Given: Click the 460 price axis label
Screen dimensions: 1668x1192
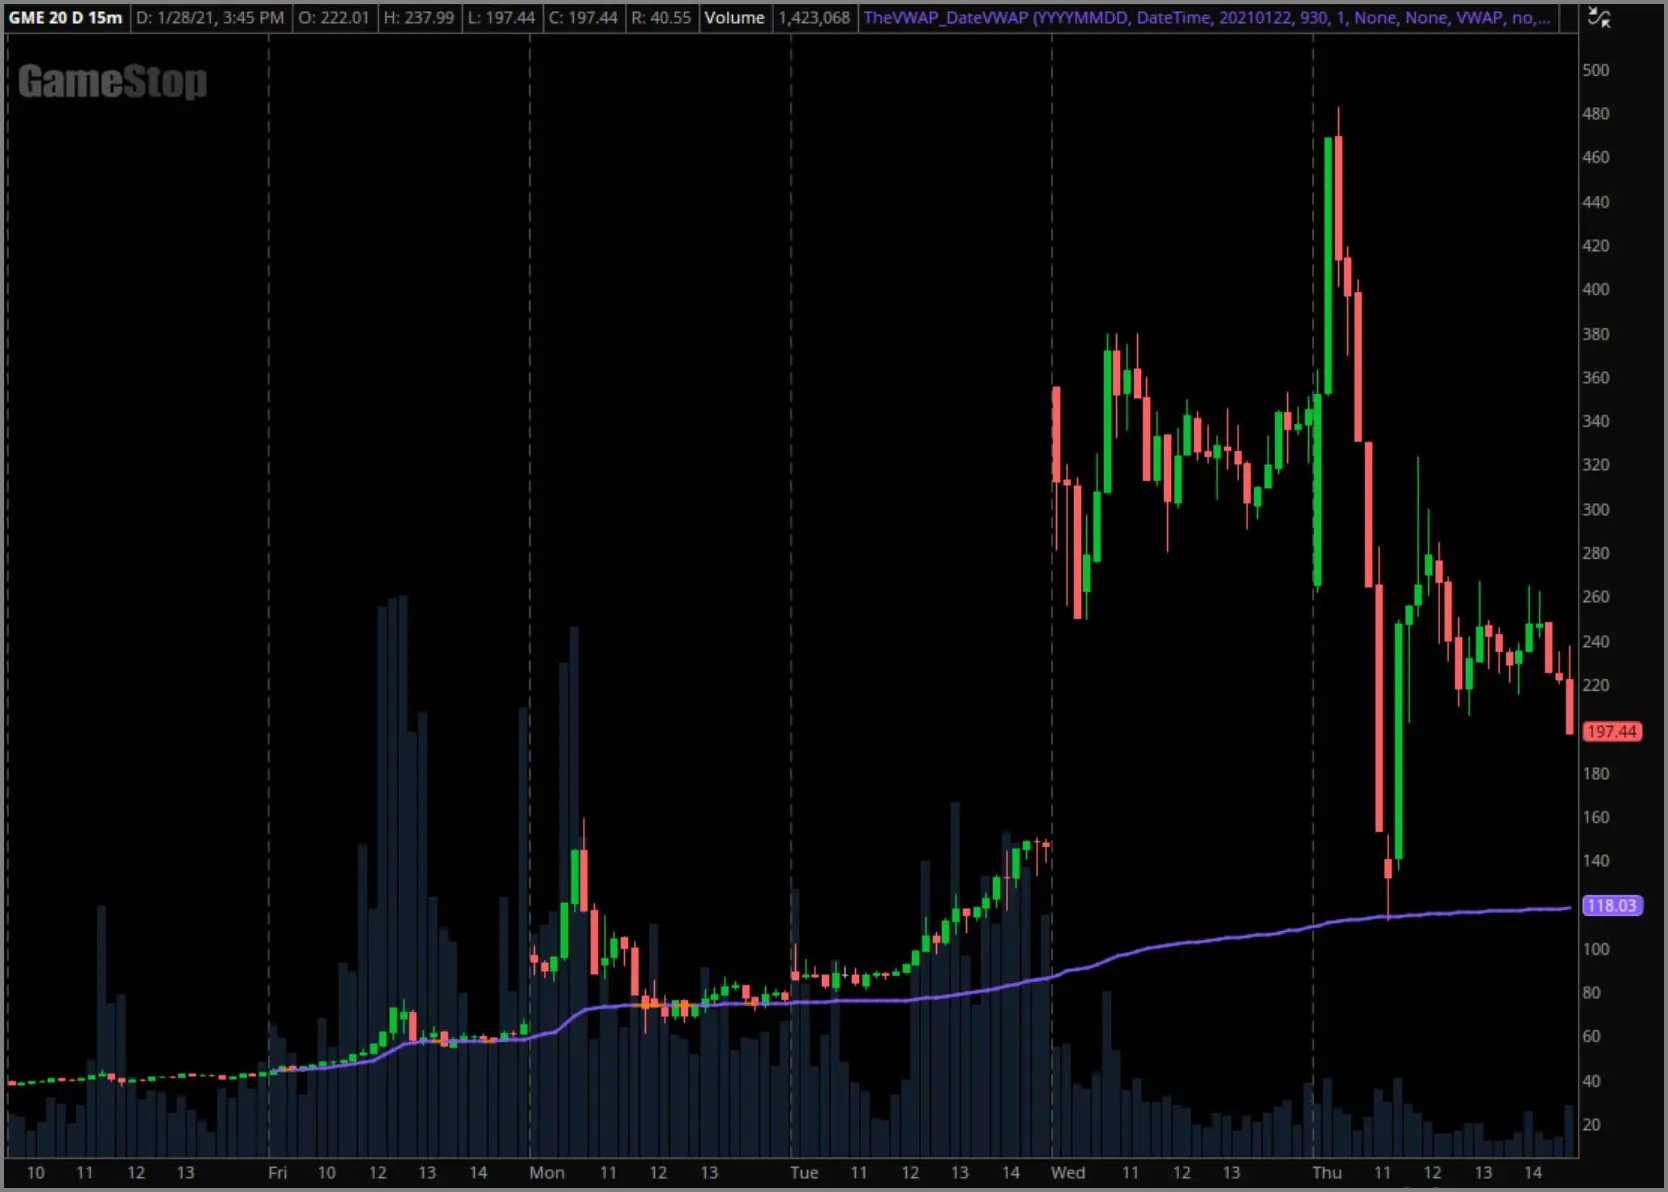Looking at the screenshot, I should point(1596,157).
